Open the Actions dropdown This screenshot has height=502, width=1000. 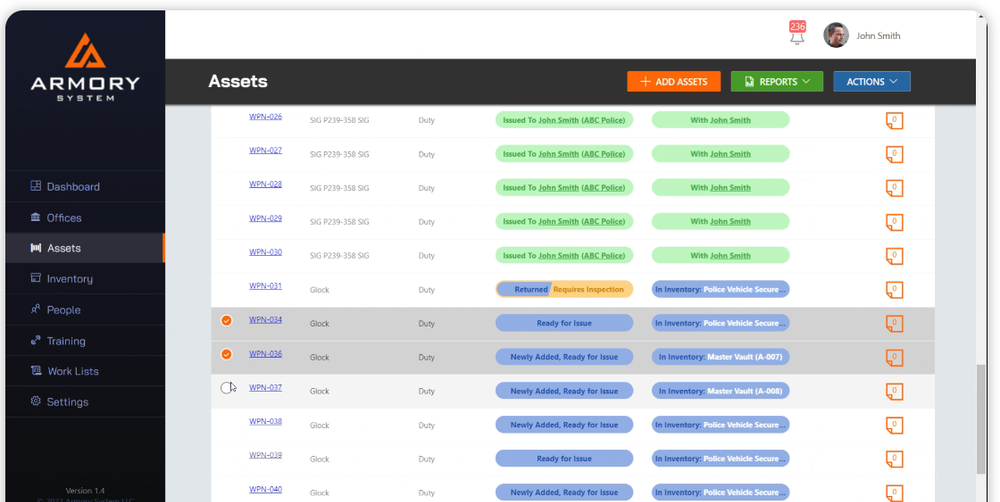click(872, 82)
